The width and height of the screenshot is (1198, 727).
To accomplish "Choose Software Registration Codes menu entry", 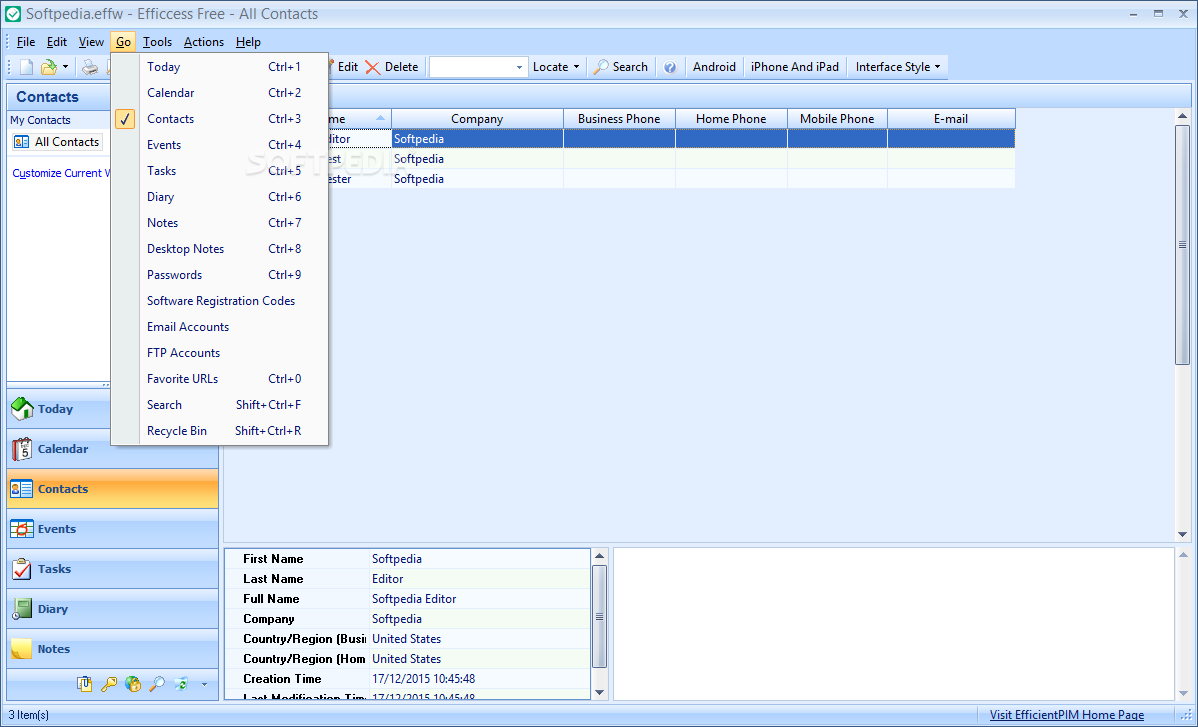I will [220, 301].
